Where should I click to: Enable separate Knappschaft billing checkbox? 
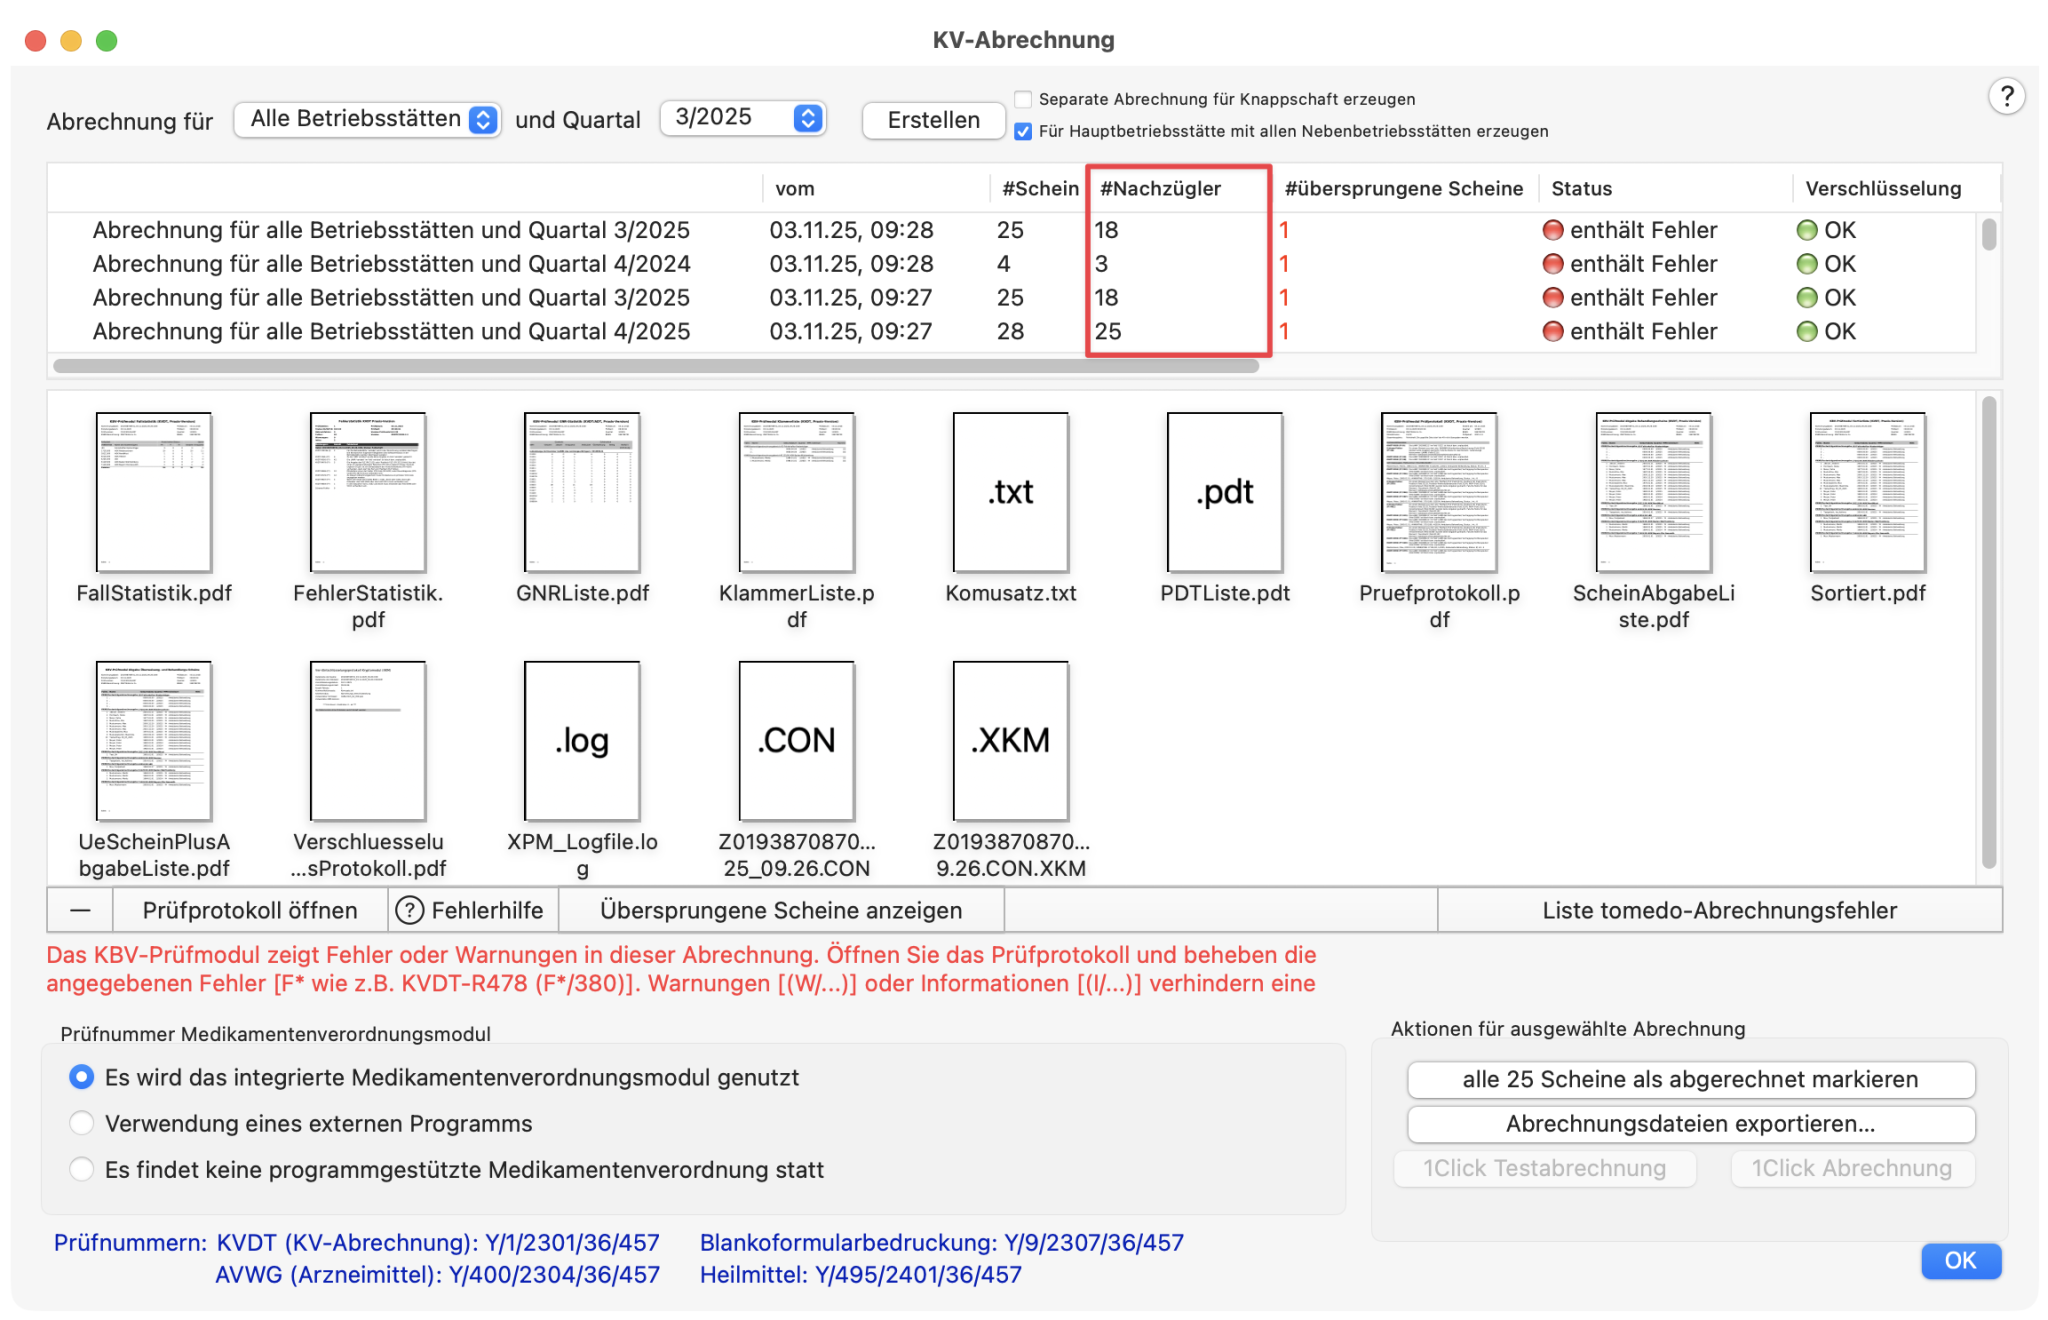[1023, 99]
